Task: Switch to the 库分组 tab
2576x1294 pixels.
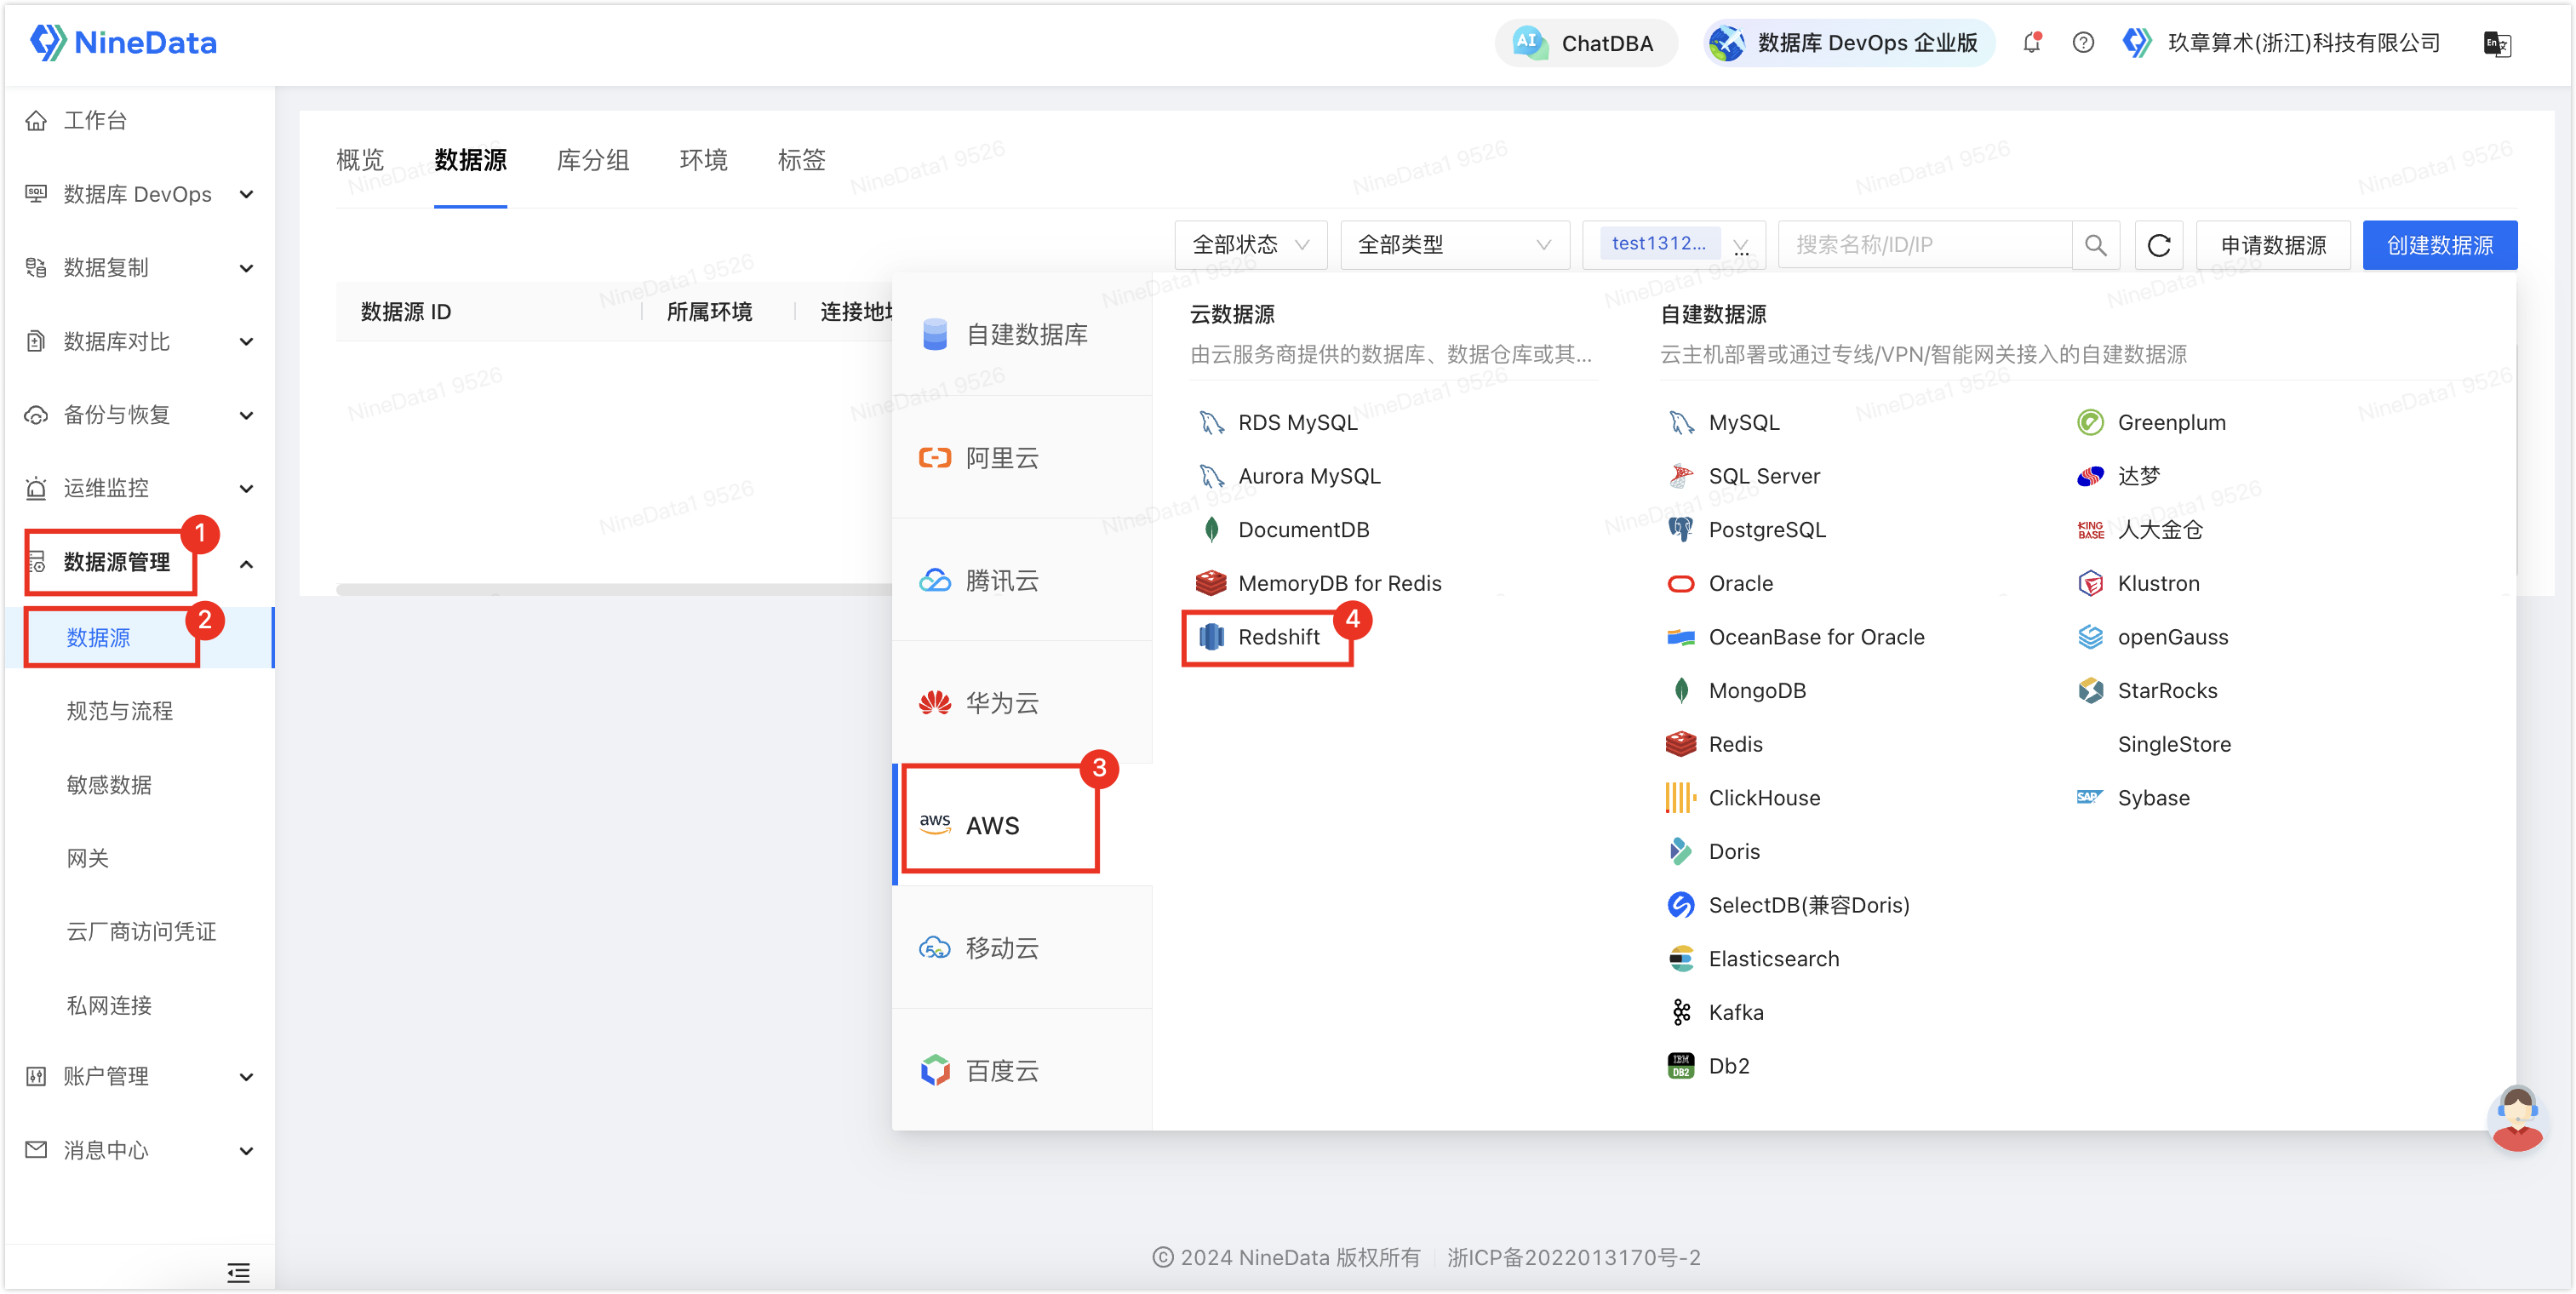Action: [x=593, y=160]
